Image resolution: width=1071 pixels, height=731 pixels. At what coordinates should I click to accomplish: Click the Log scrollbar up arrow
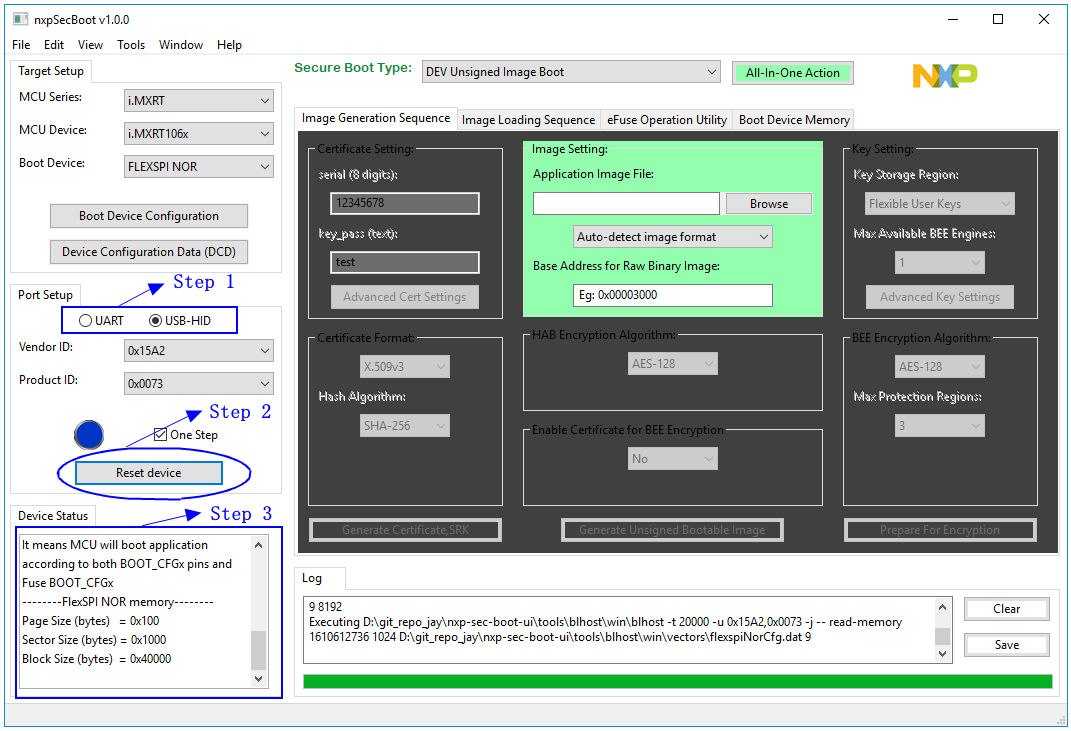point(942,607)
